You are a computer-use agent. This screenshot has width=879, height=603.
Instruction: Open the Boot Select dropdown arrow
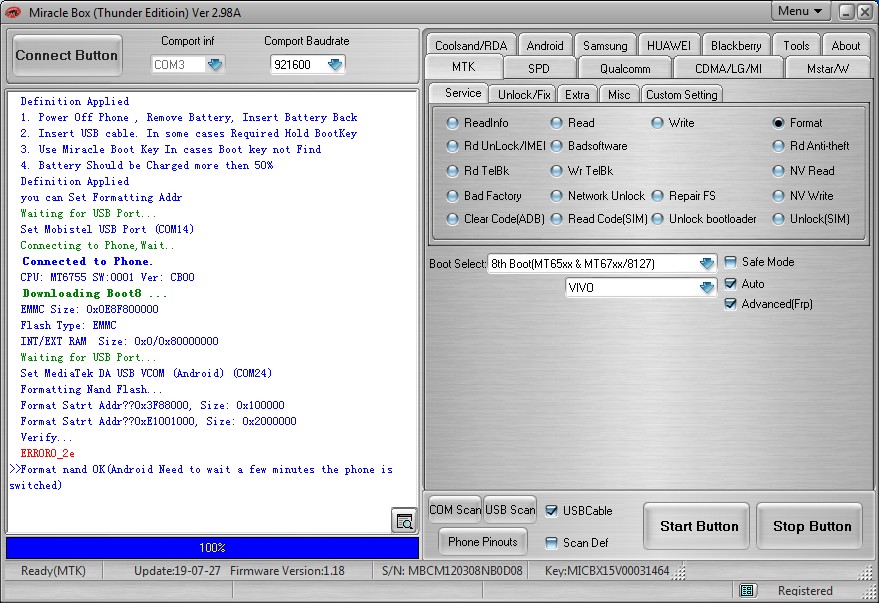[x=707, y=263]
